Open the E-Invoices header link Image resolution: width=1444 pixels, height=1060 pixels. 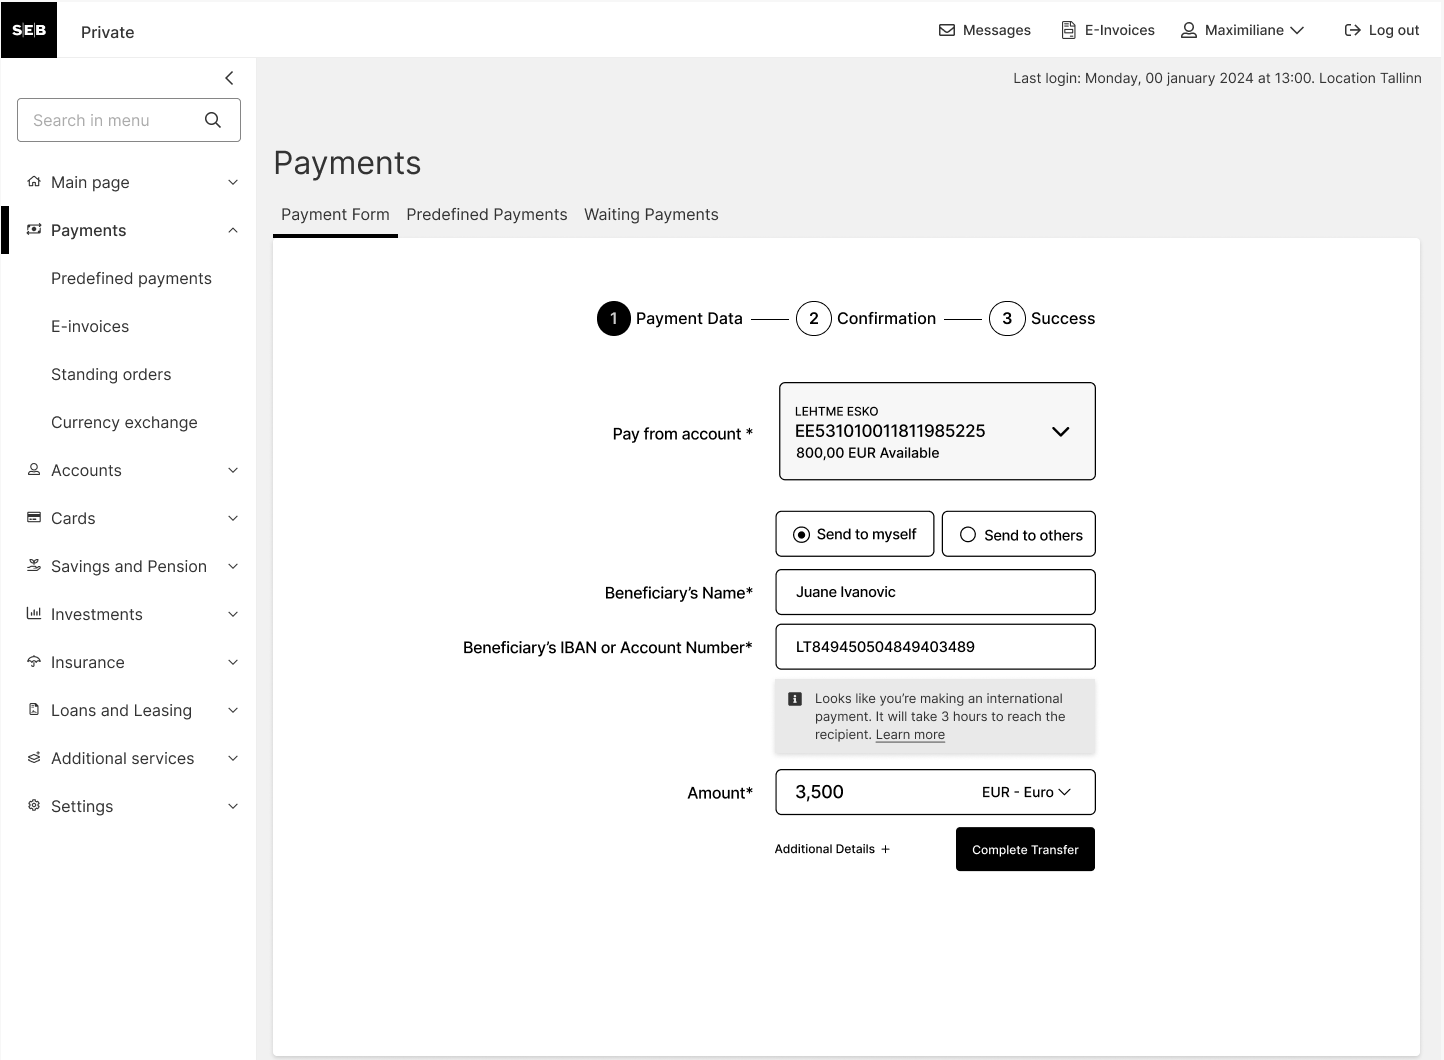point(1108,30)
